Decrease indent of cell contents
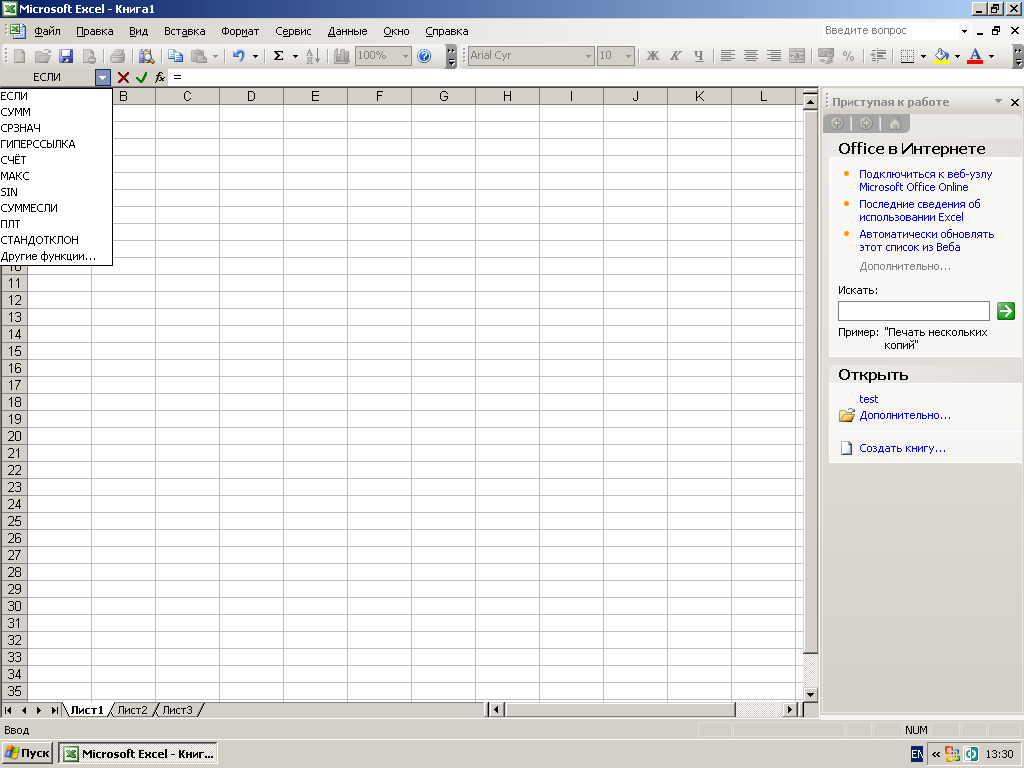 [x=878, y=56]
